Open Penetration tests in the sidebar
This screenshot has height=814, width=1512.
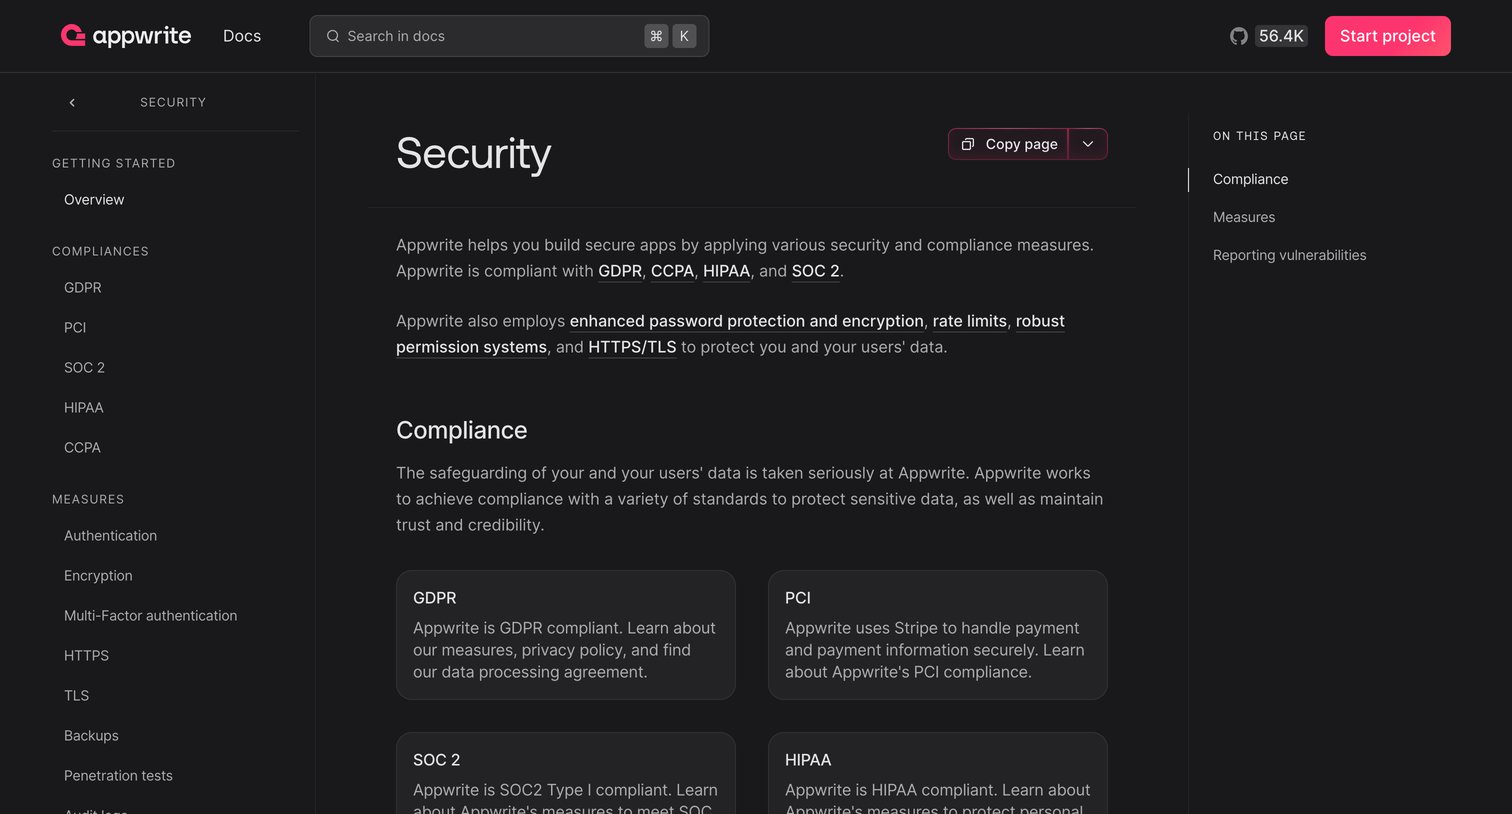click(x=118, y=776)
